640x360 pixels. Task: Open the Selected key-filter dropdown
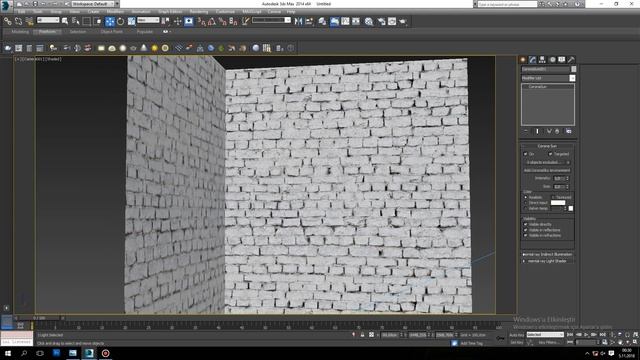(x=545, y=335)
